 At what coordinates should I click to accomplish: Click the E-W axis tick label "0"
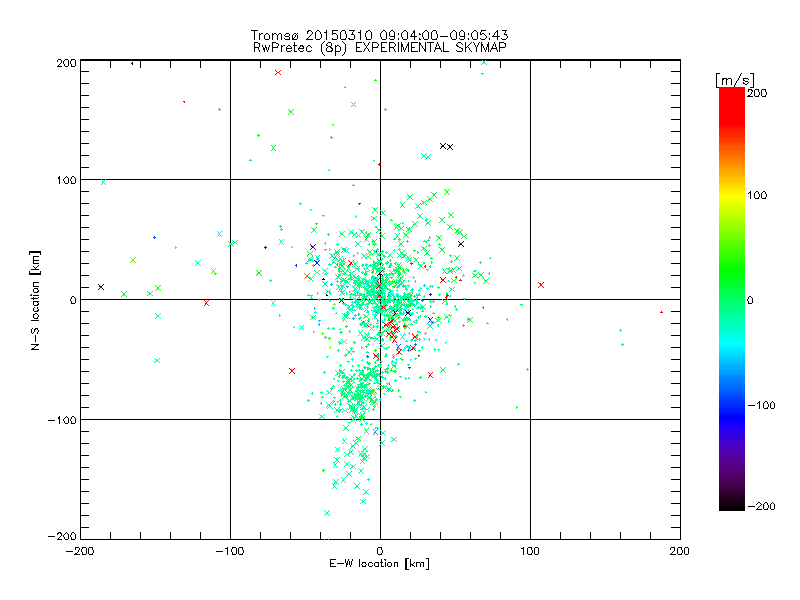380,551
